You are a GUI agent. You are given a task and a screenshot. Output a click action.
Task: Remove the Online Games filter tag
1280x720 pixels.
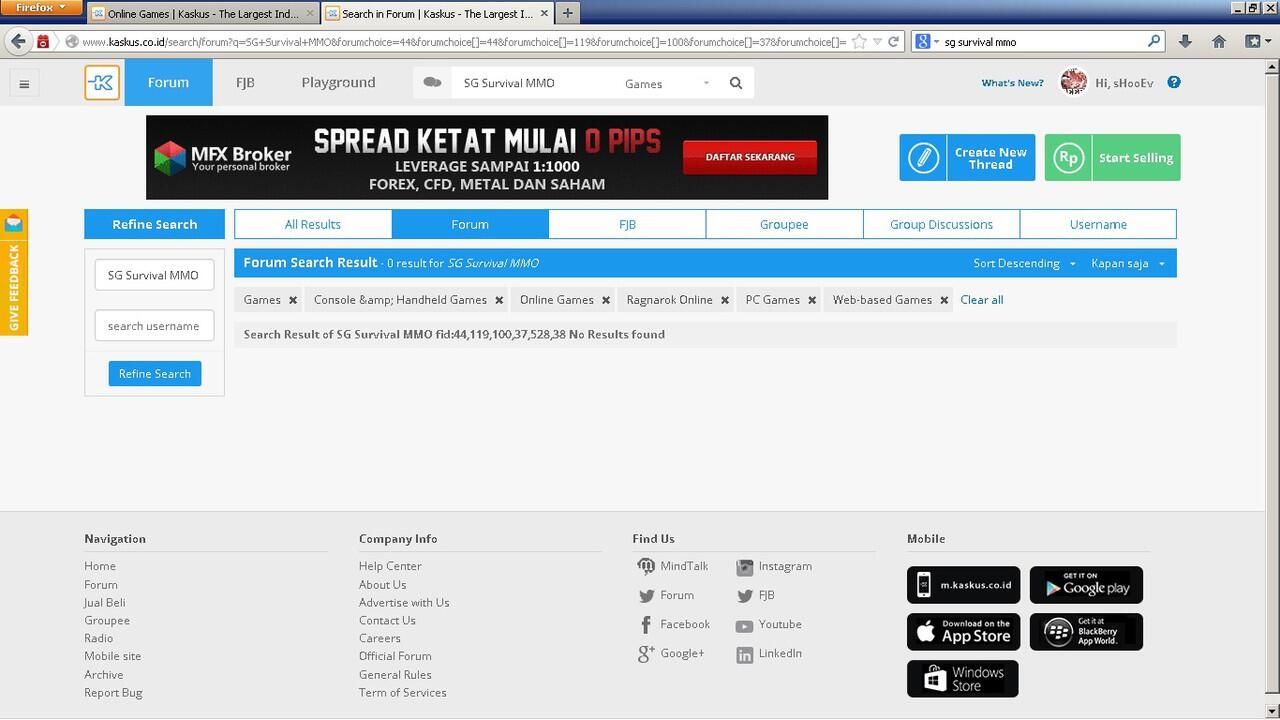point(606,300)
